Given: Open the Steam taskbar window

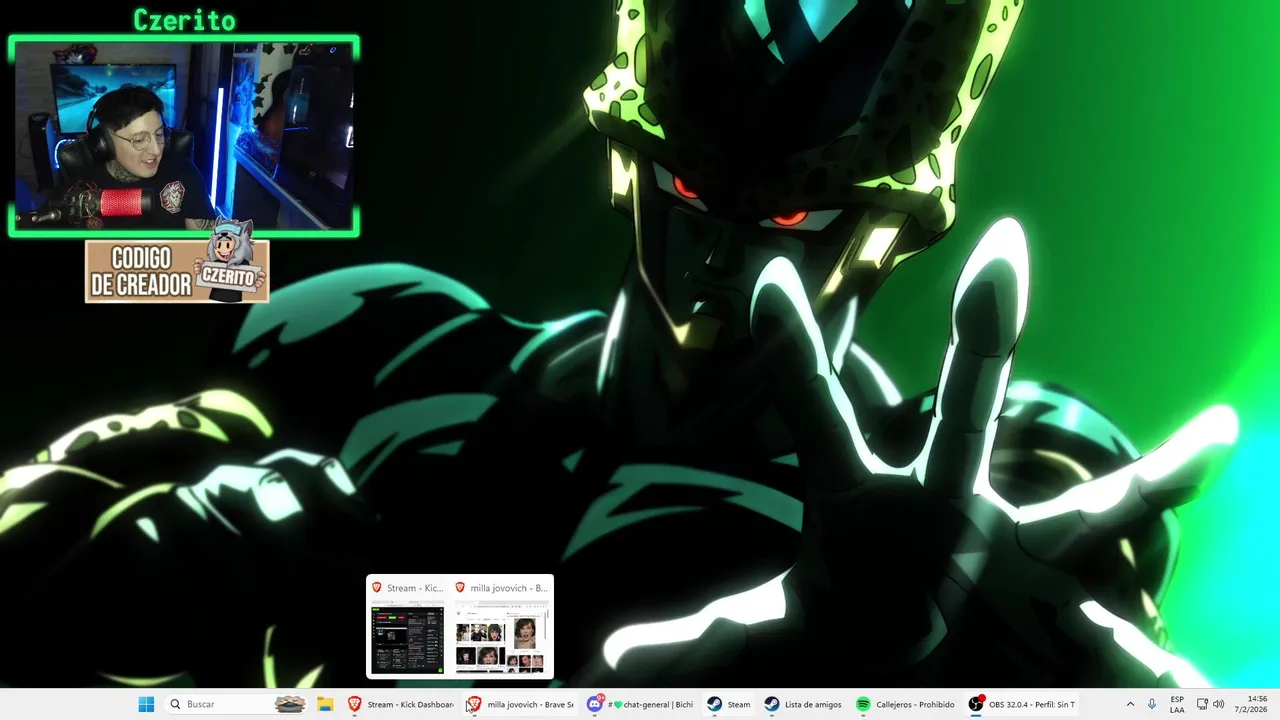Looking at the screenshot, I should 728,704.
